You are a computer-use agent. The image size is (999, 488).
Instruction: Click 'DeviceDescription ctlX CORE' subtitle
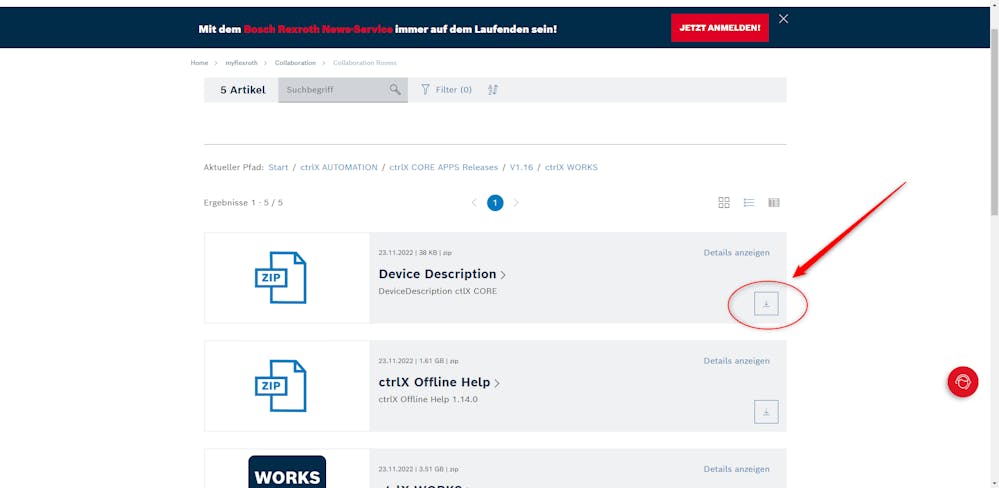point(438,292)
